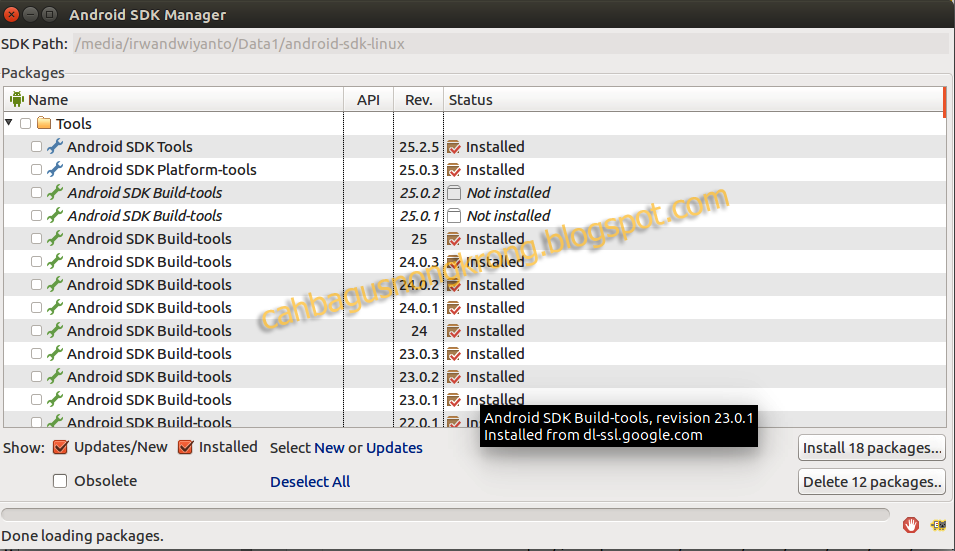Click the loading progress bar

445,514
